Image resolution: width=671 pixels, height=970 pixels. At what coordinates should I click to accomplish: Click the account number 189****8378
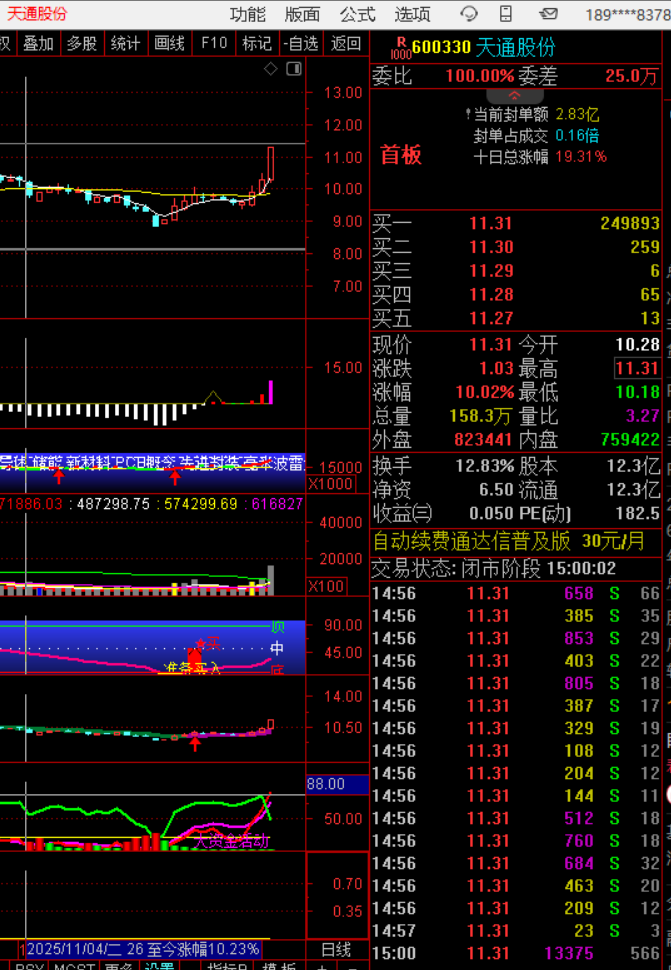click(628, 15)
